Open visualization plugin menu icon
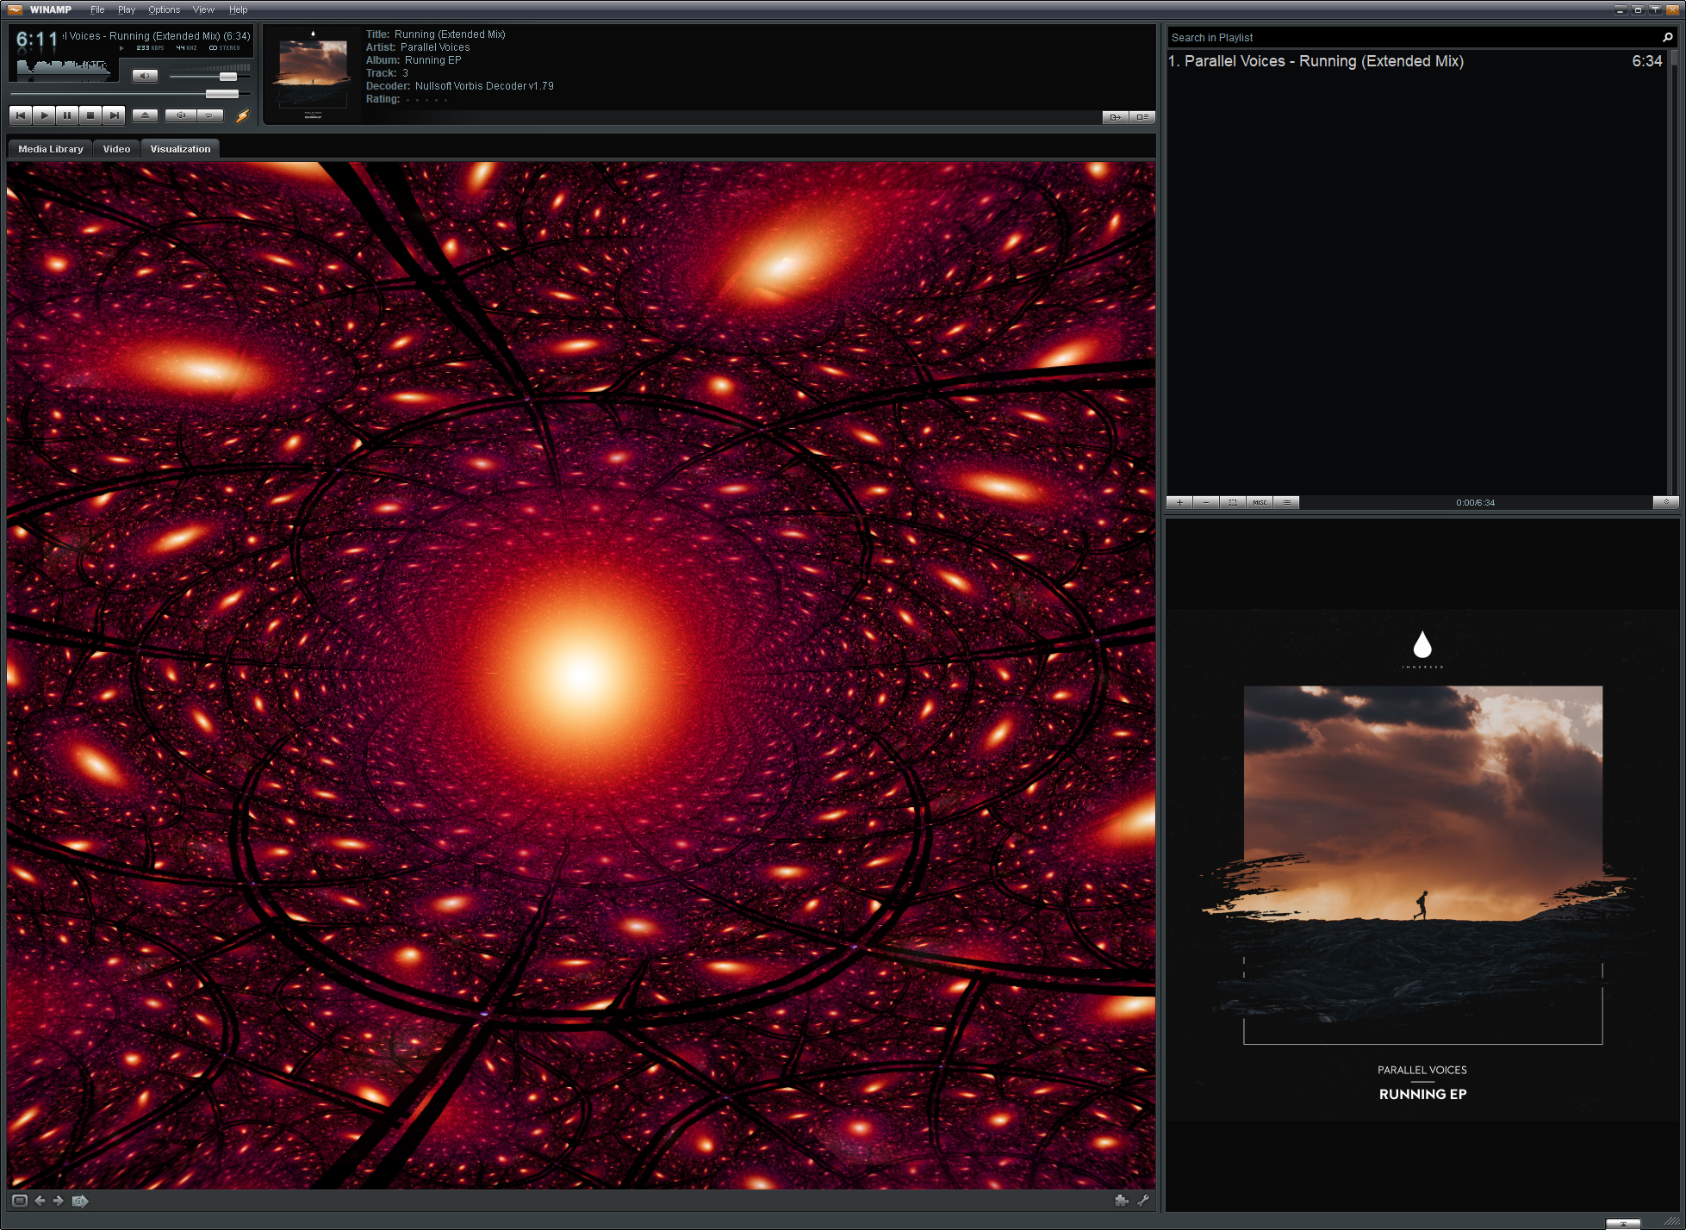 tap(1121, 1200)
